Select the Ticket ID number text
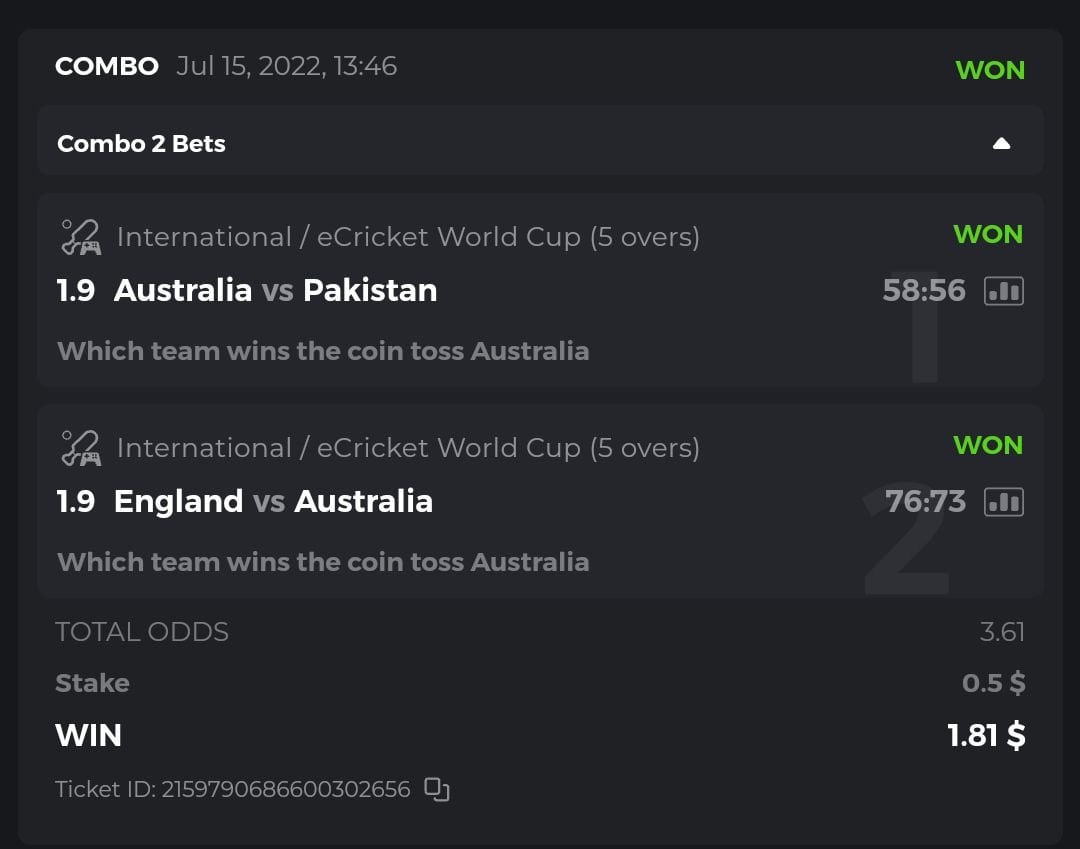This screenshot has height=849, width=1080. (x=286, y=789)
